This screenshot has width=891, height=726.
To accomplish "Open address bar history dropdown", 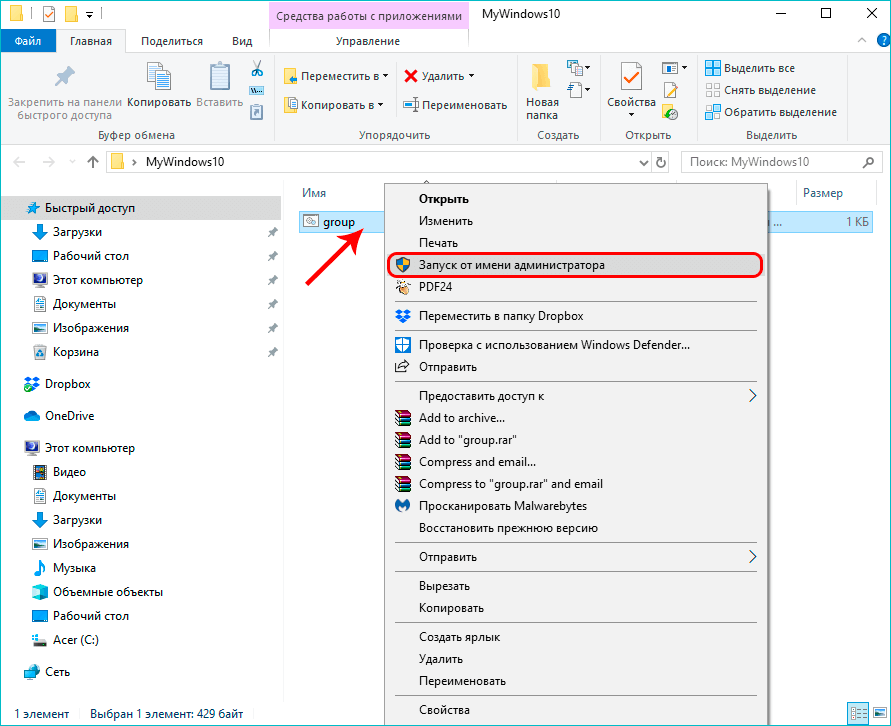I will [643, 162].
